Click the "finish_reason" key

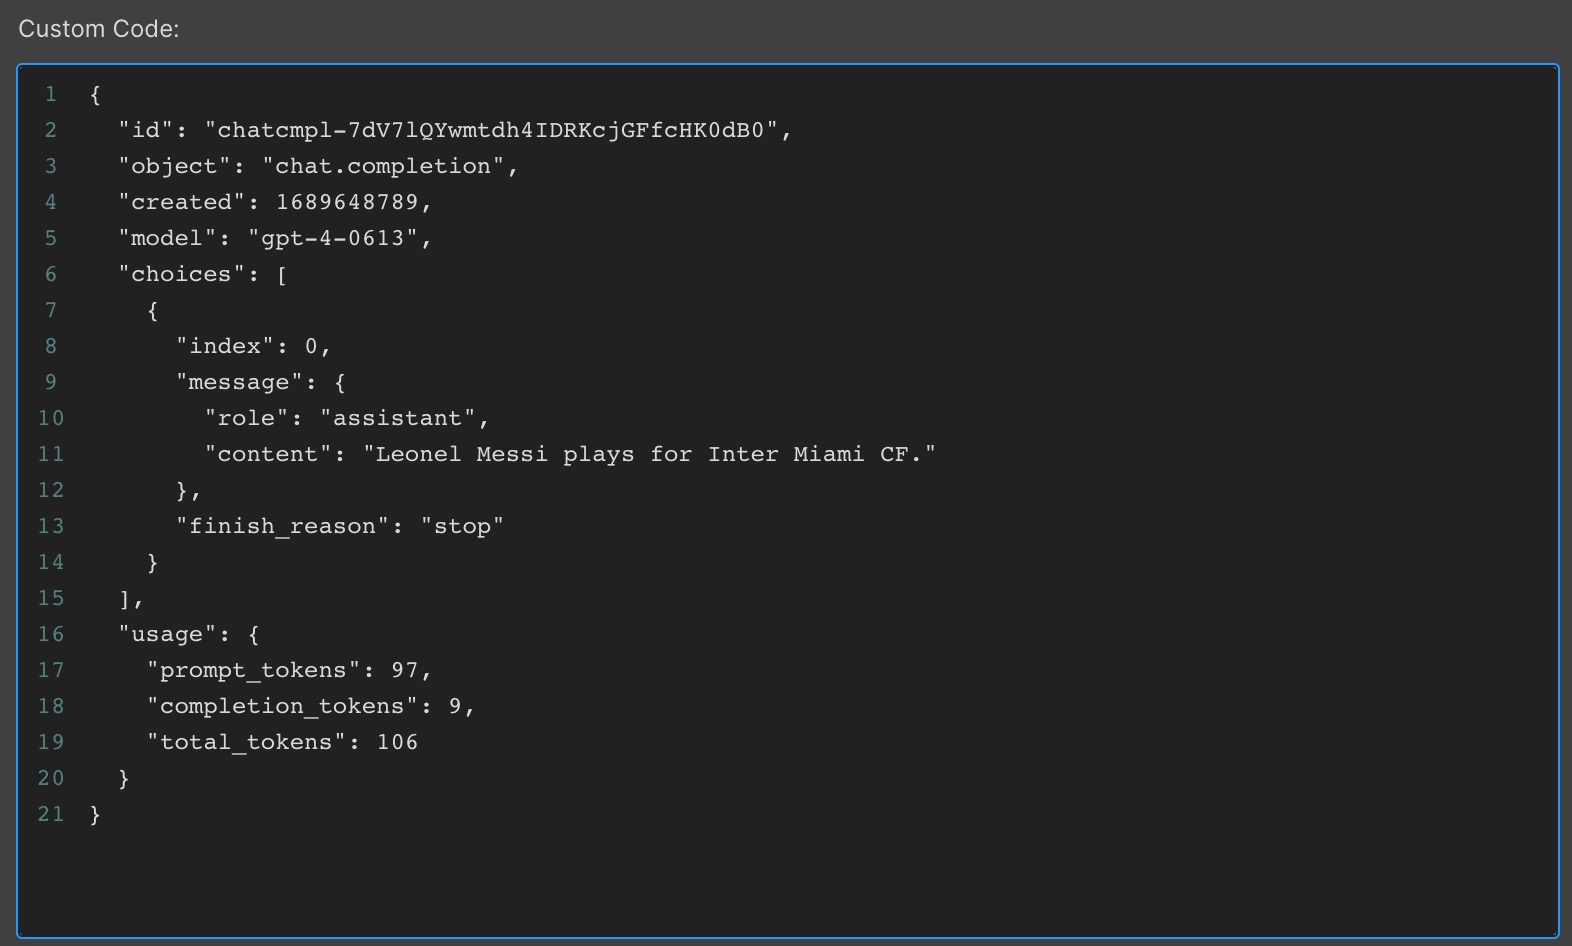[x=282, y=526]
